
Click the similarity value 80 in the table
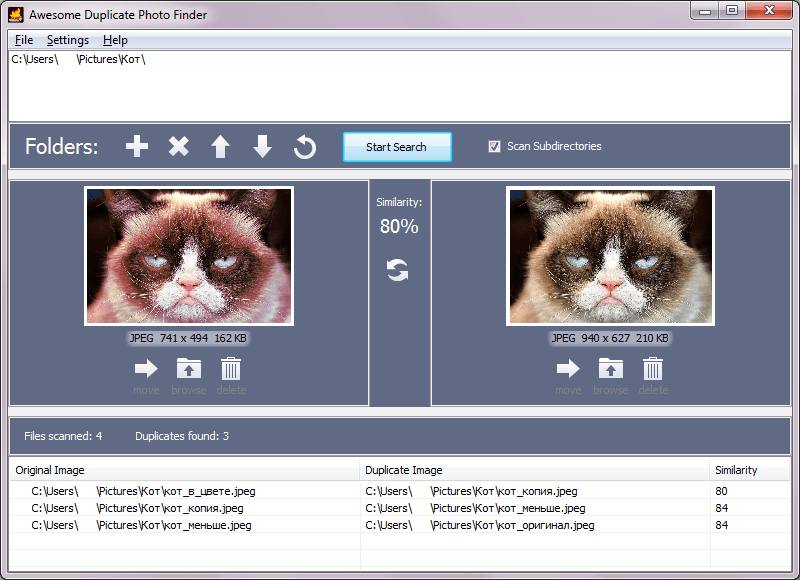(x=721, y=491)
